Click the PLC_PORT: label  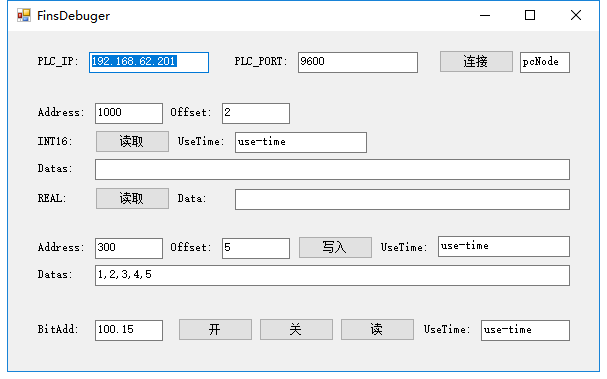tap(261, 62)
